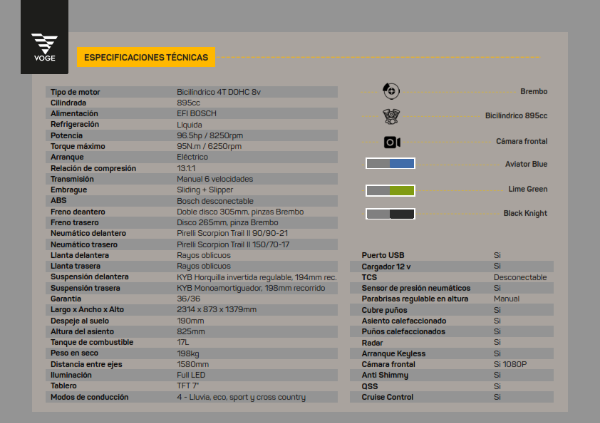Click the Modos de conducción label

click(x=89, y=397)
